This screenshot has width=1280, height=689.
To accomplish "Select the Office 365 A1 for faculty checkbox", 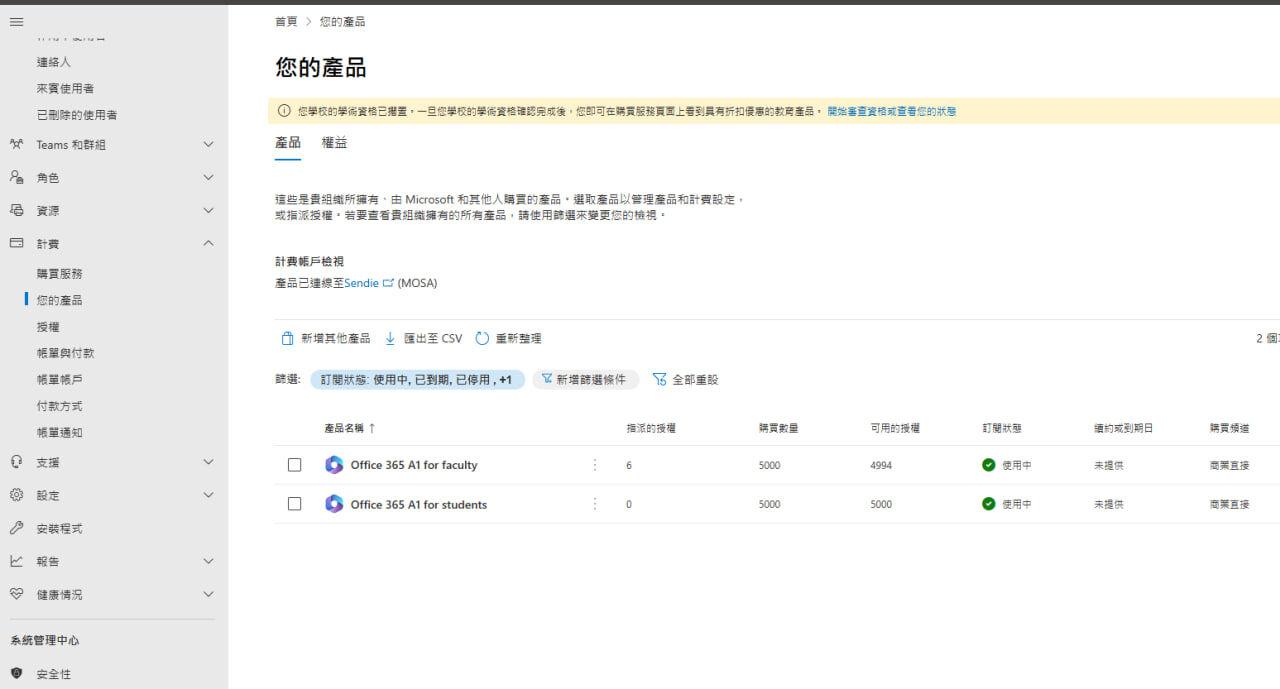I will click(x=294, y=465).
